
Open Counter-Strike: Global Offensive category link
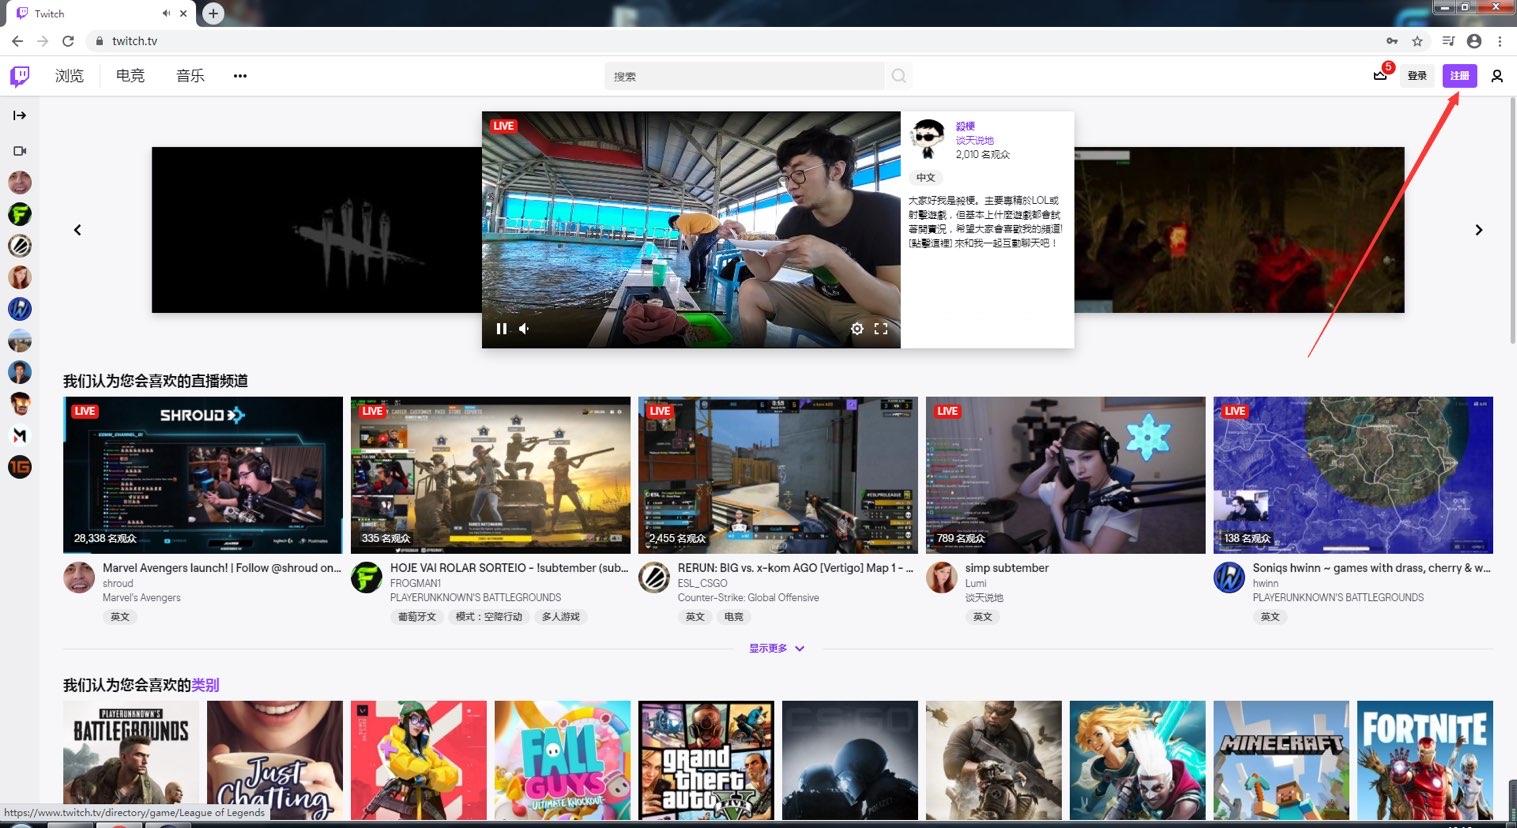(x=748, y=598)
